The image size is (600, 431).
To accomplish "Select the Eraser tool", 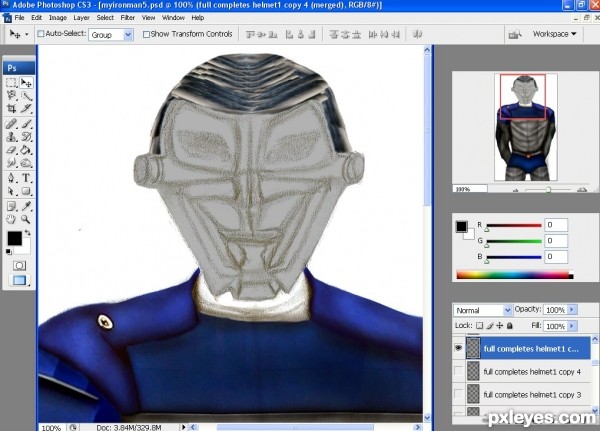I will [x=11, y=150].
